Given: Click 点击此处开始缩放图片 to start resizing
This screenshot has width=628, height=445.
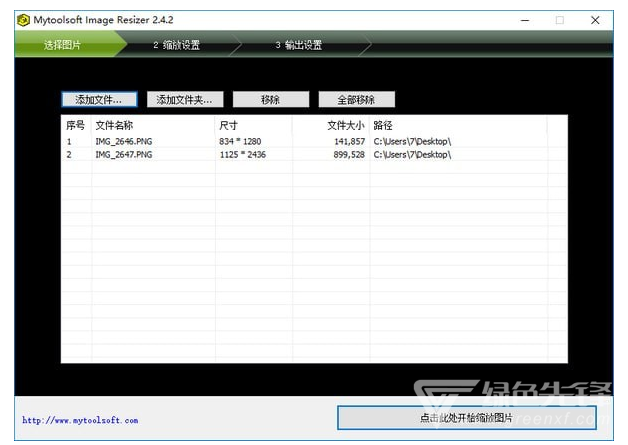Looking at the screenshot, I should (467, 418).
